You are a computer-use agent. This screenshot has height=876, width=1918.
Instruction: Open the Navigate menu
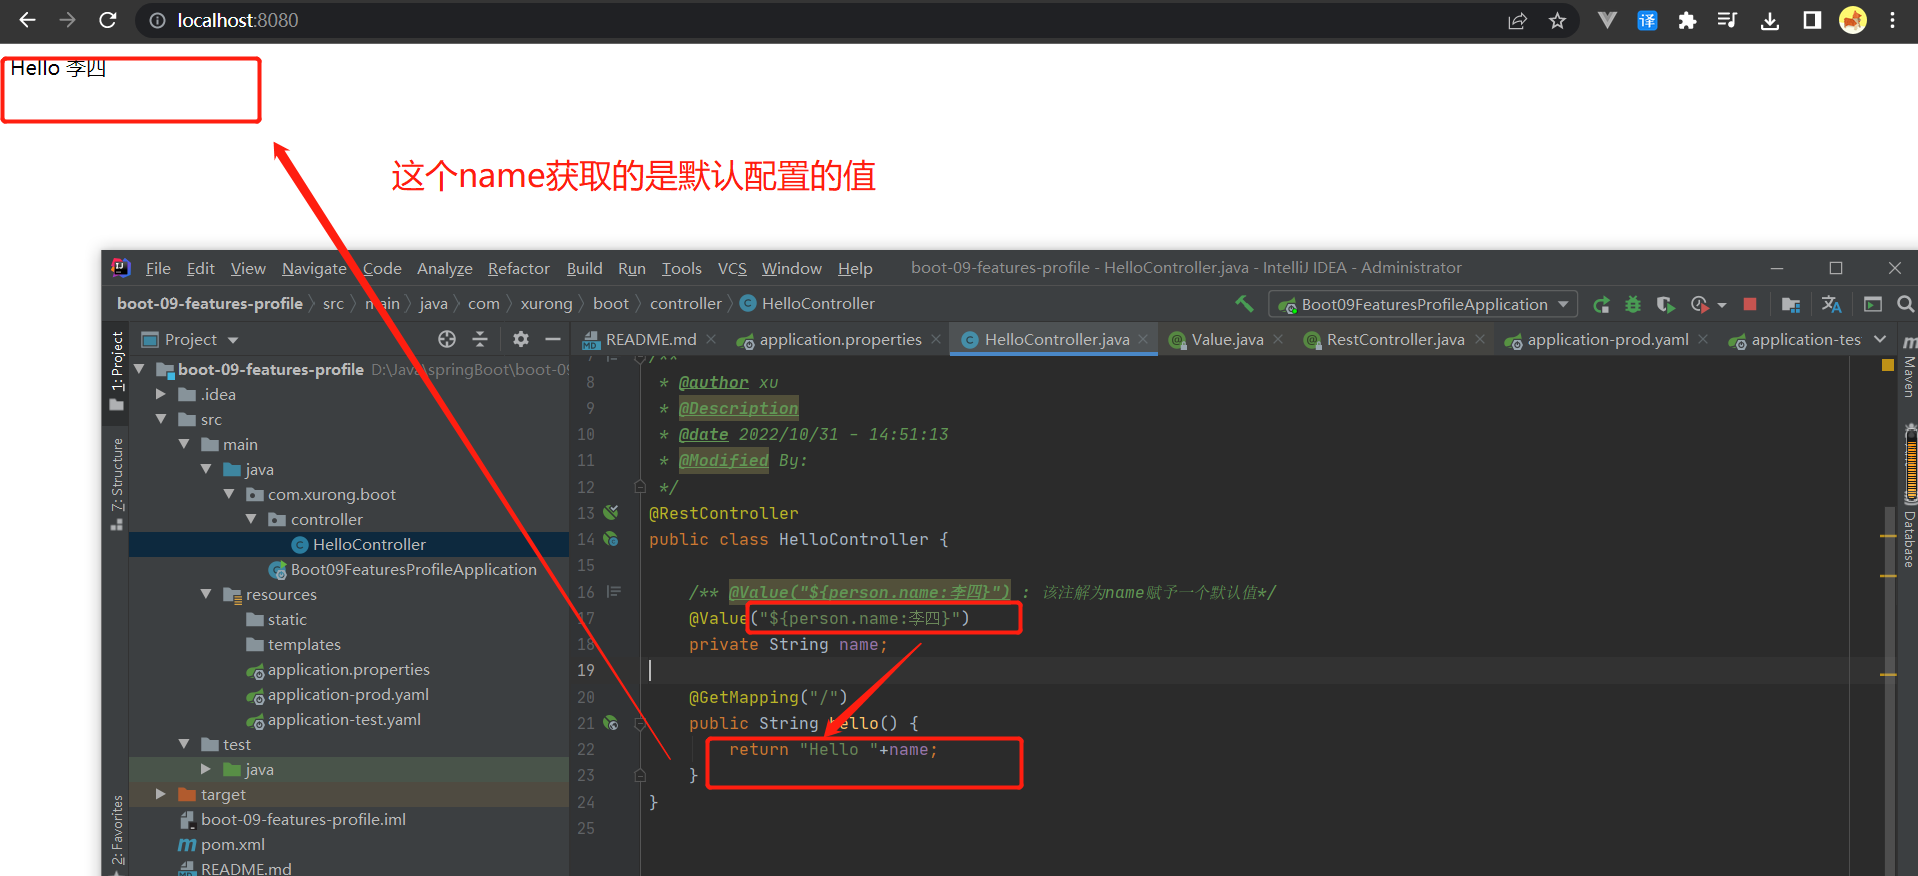click(314, 268)
